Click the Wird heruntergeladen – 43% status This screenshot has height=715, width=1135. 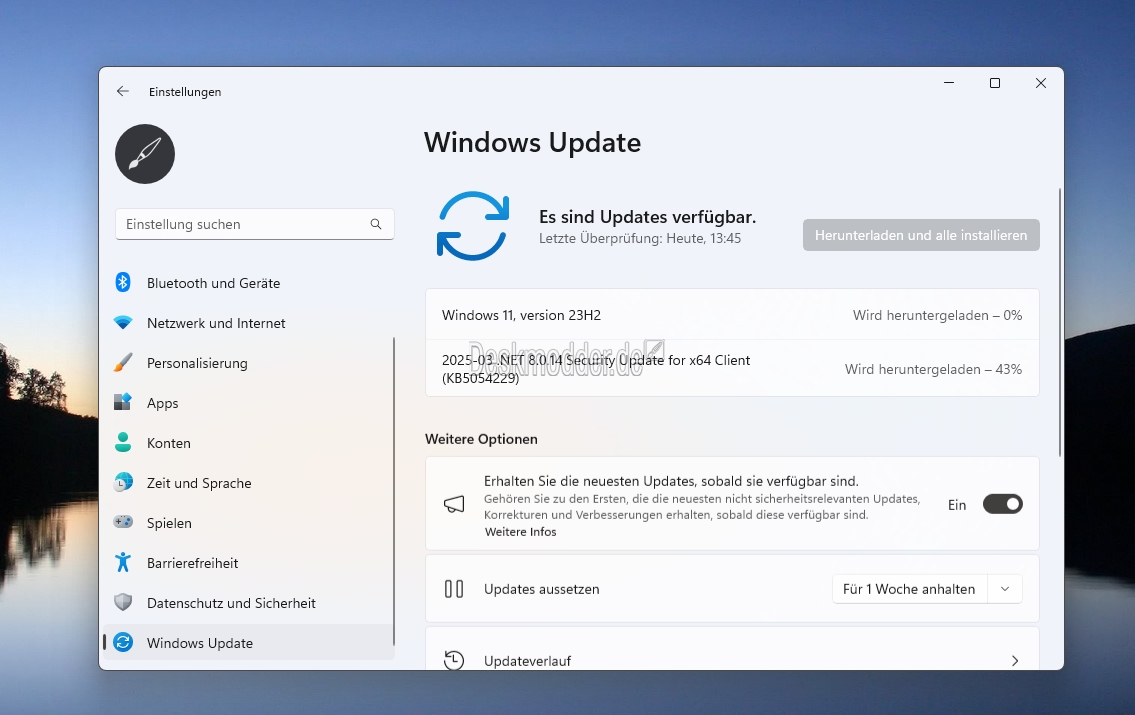coord(933,369)
